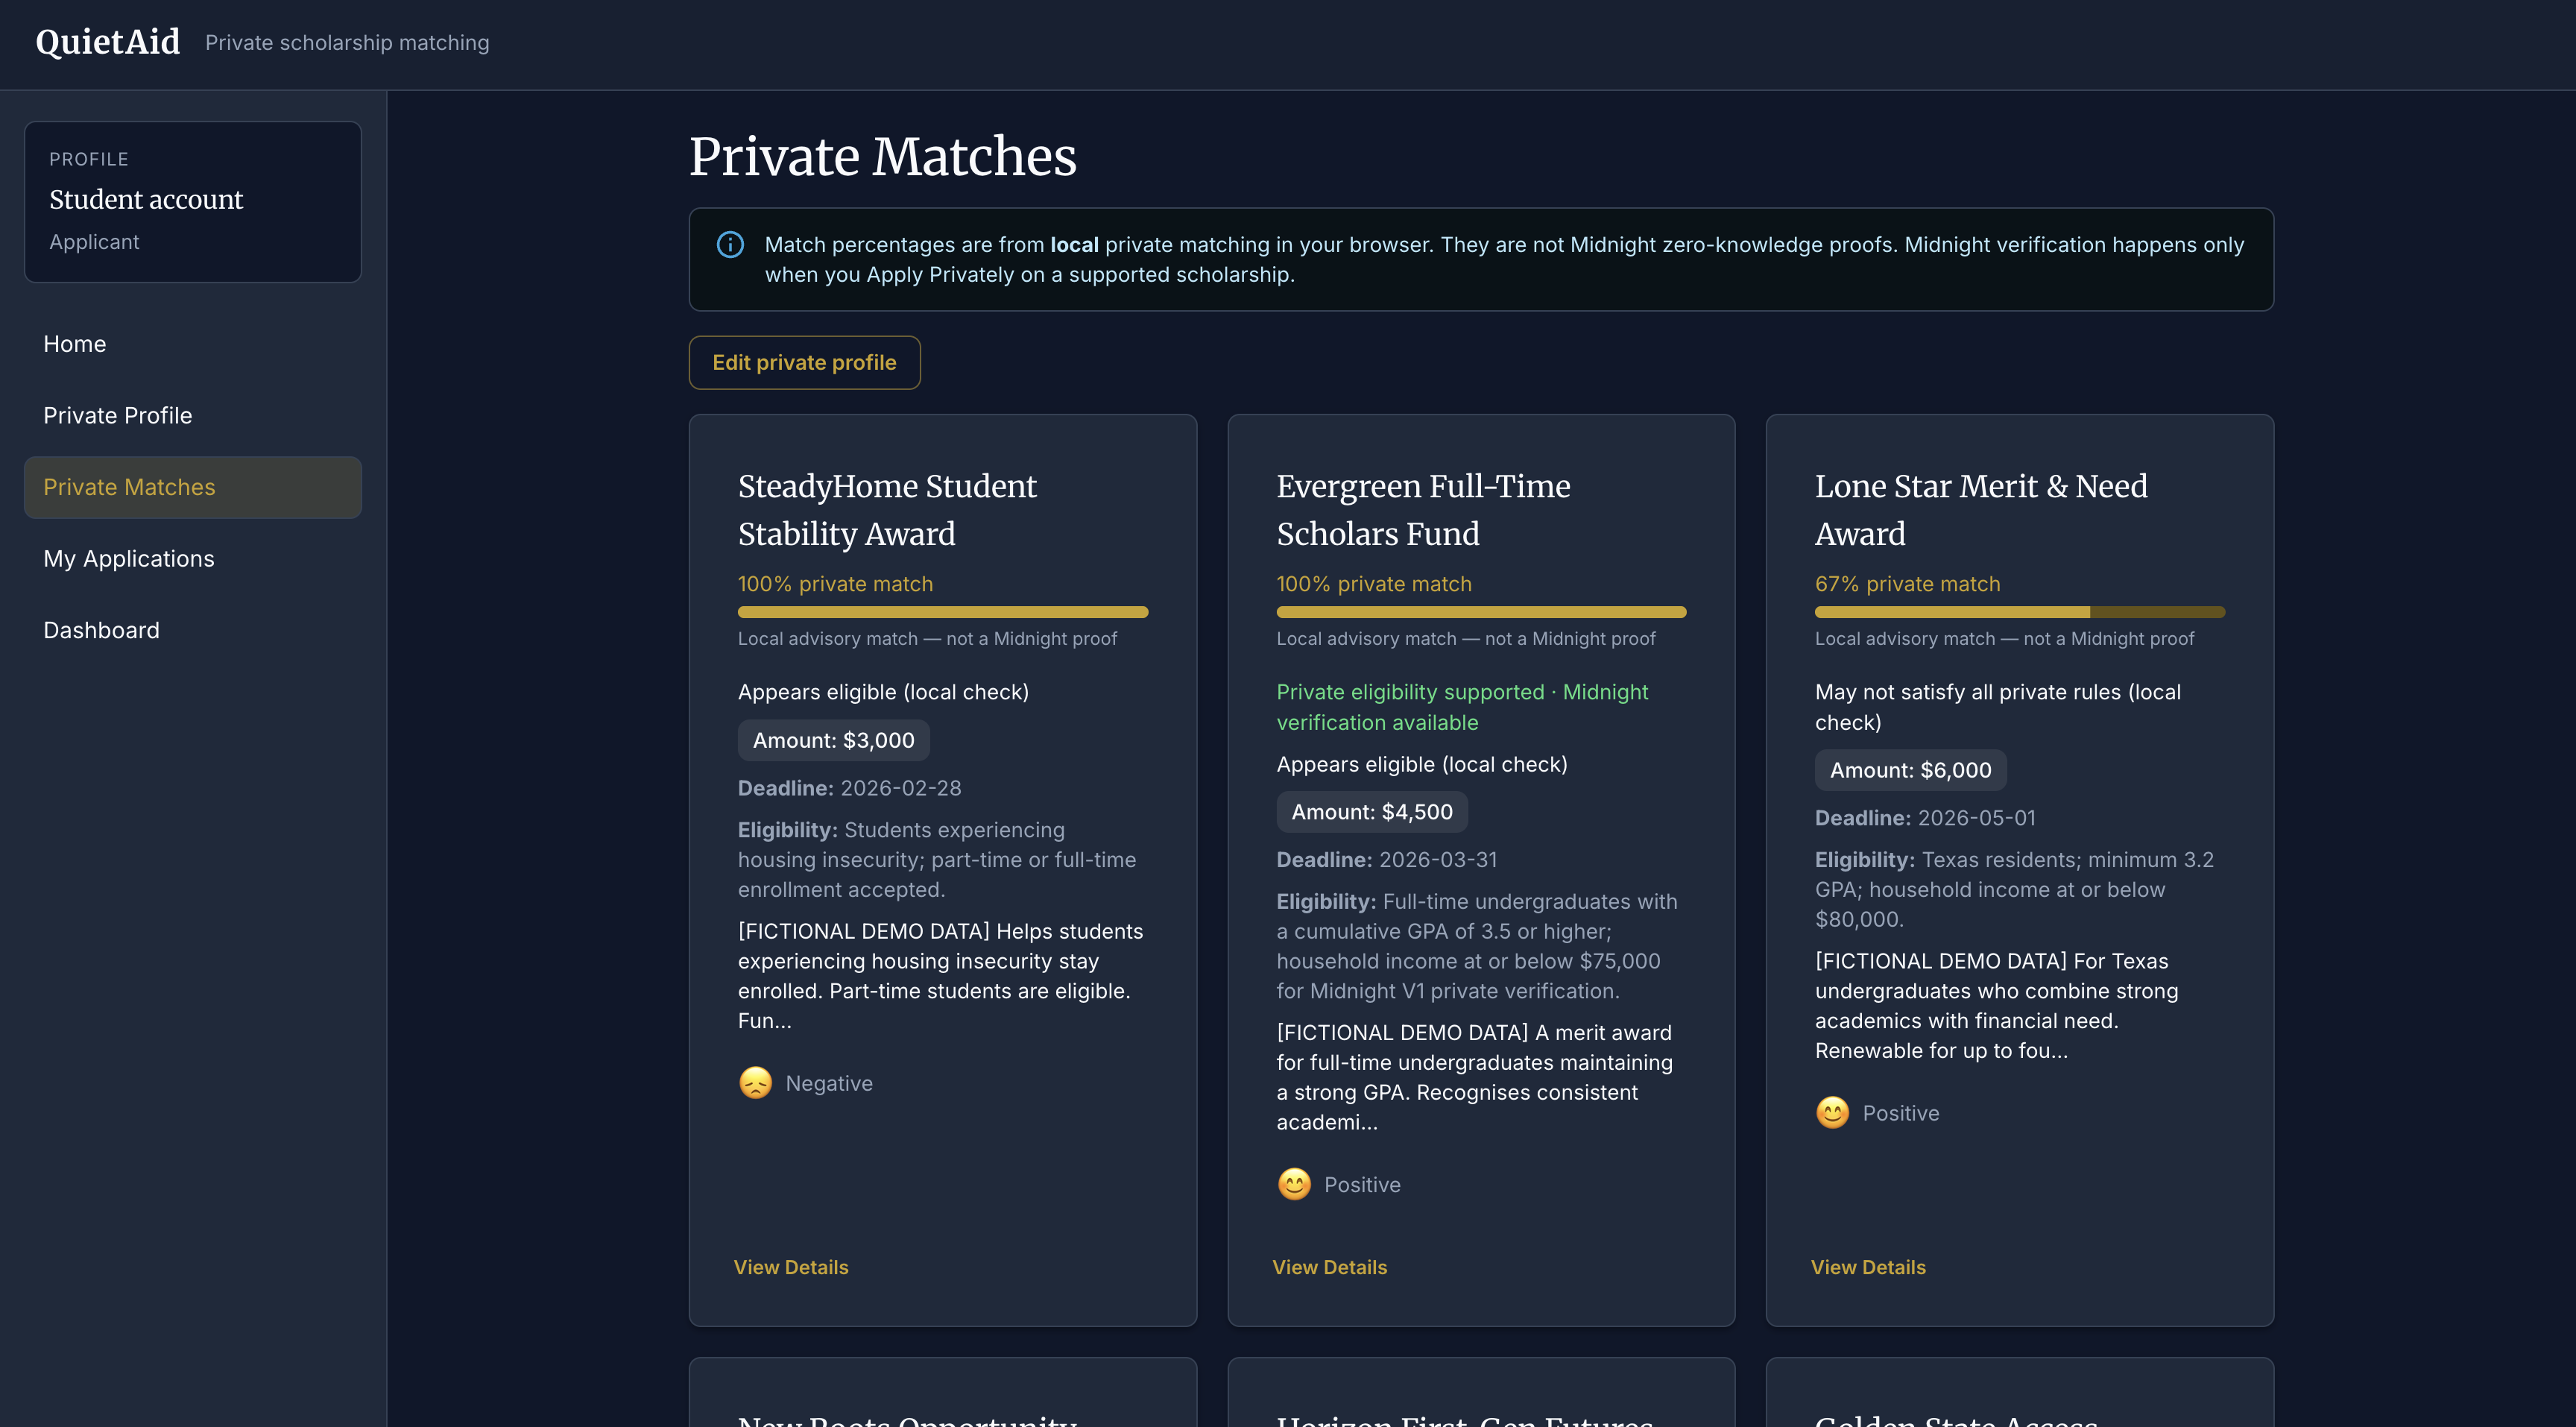Click the SteadyHome 100% match progress bar
The width and height of the screenshot is (2576, 1427).
coord(942,612)
